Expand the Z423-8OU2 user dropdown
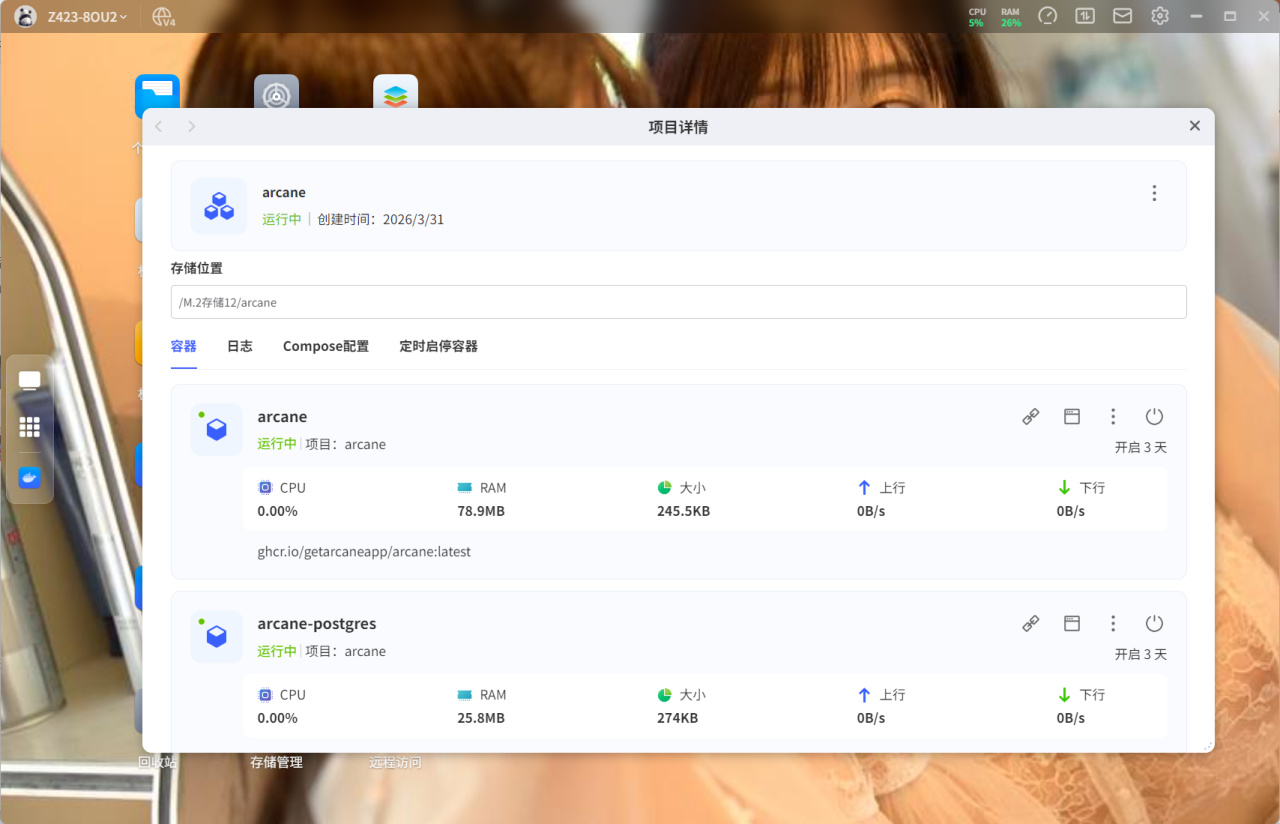Image resolution: width=1280 pixels, height=824 pixels. tap(88, 17)
